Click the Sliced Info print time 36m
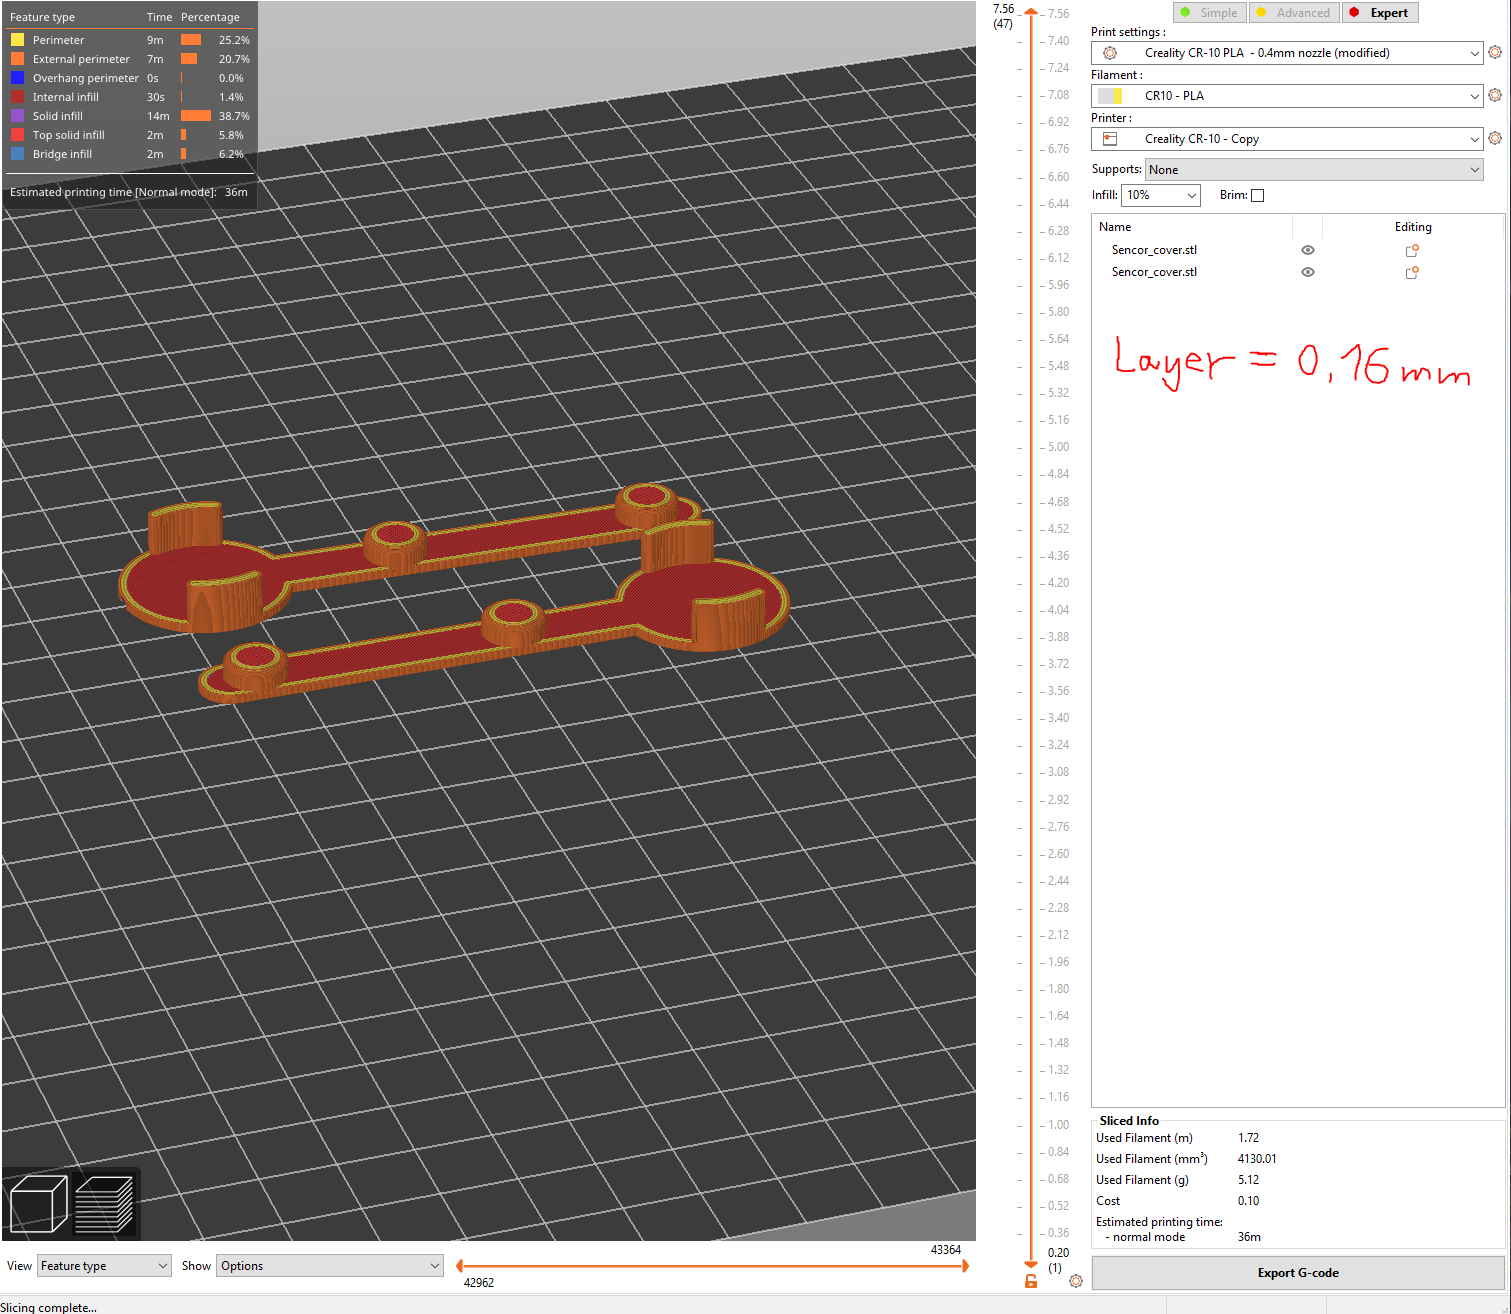The height and width of the screenshot is (1314, 1511). point(1249,1237)
